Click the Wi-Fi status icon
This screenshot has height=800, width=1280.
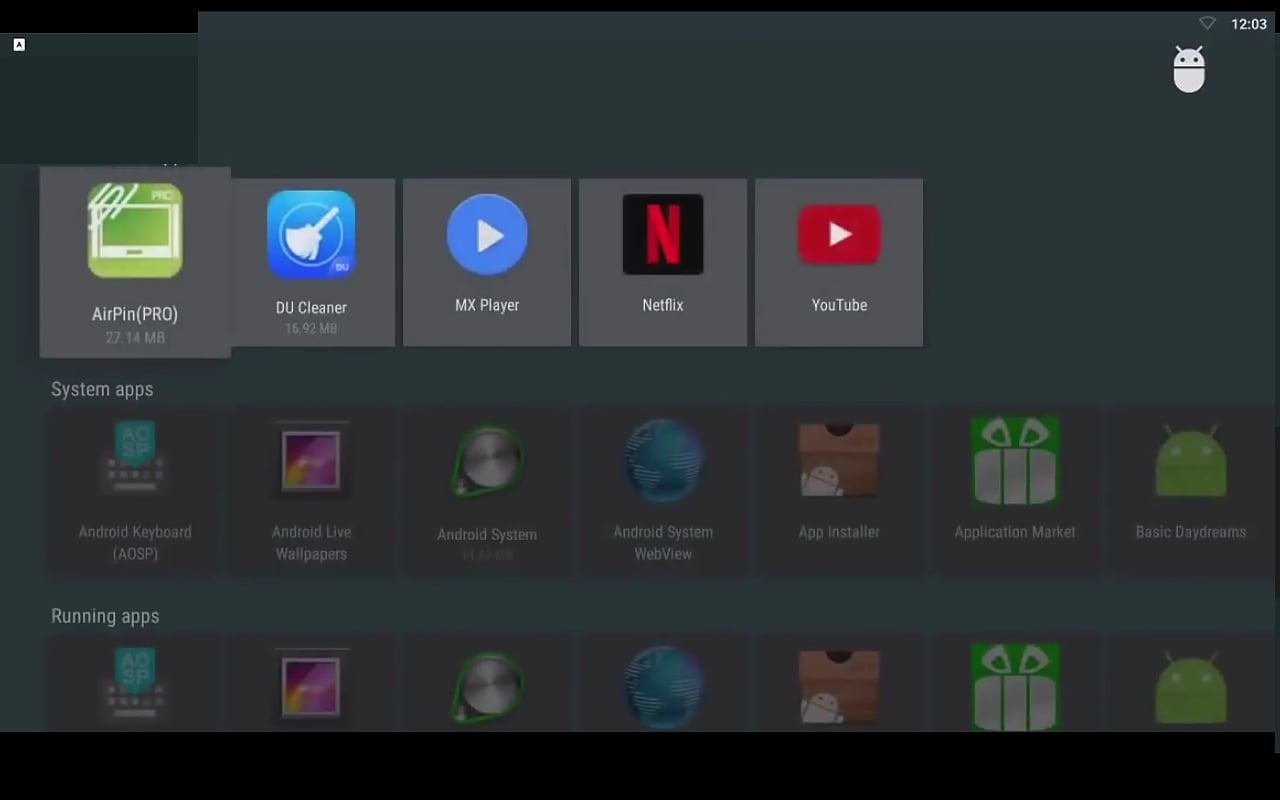pyautogui.click(x=1206, y=22)
